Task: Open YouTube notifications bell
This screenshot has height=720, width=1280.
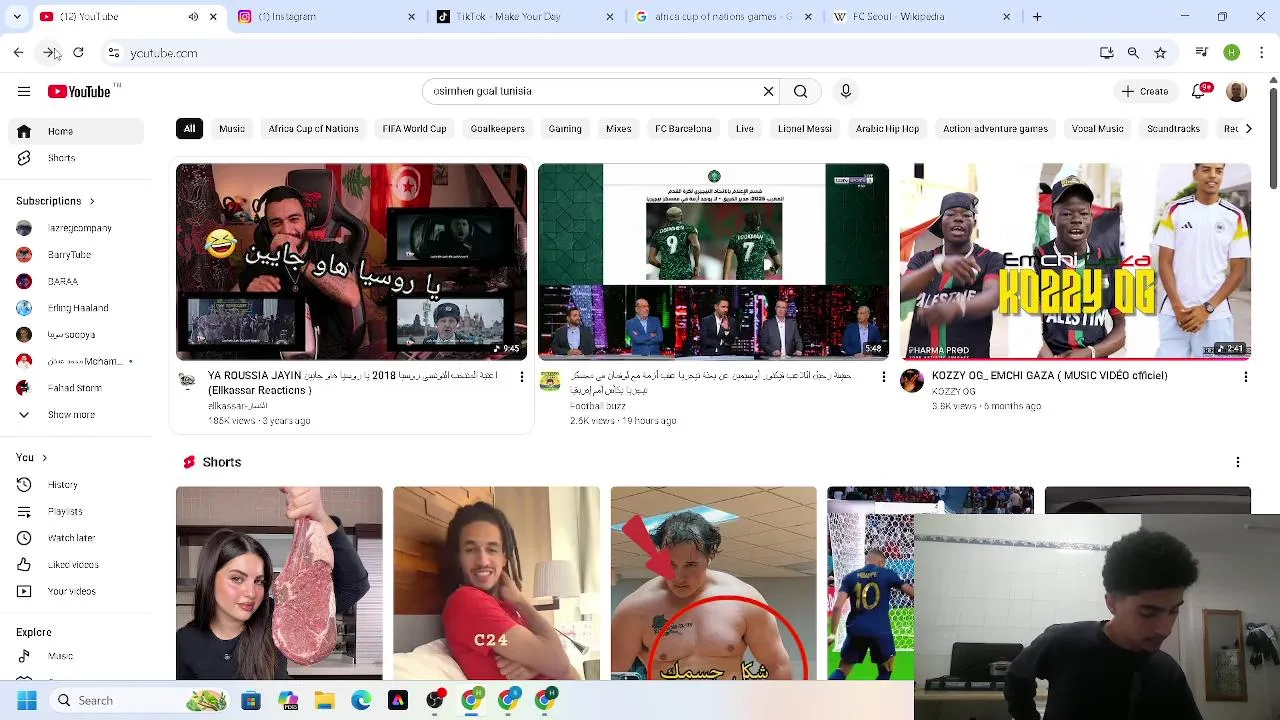Action: [x=1199, y=91]
